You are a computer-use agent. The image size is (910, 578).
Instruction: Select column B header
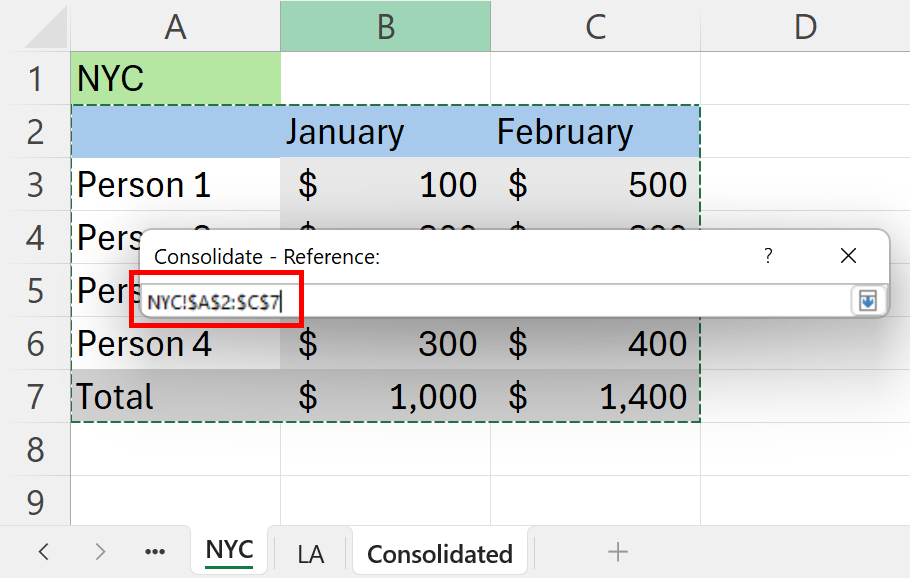click(385, 27)
